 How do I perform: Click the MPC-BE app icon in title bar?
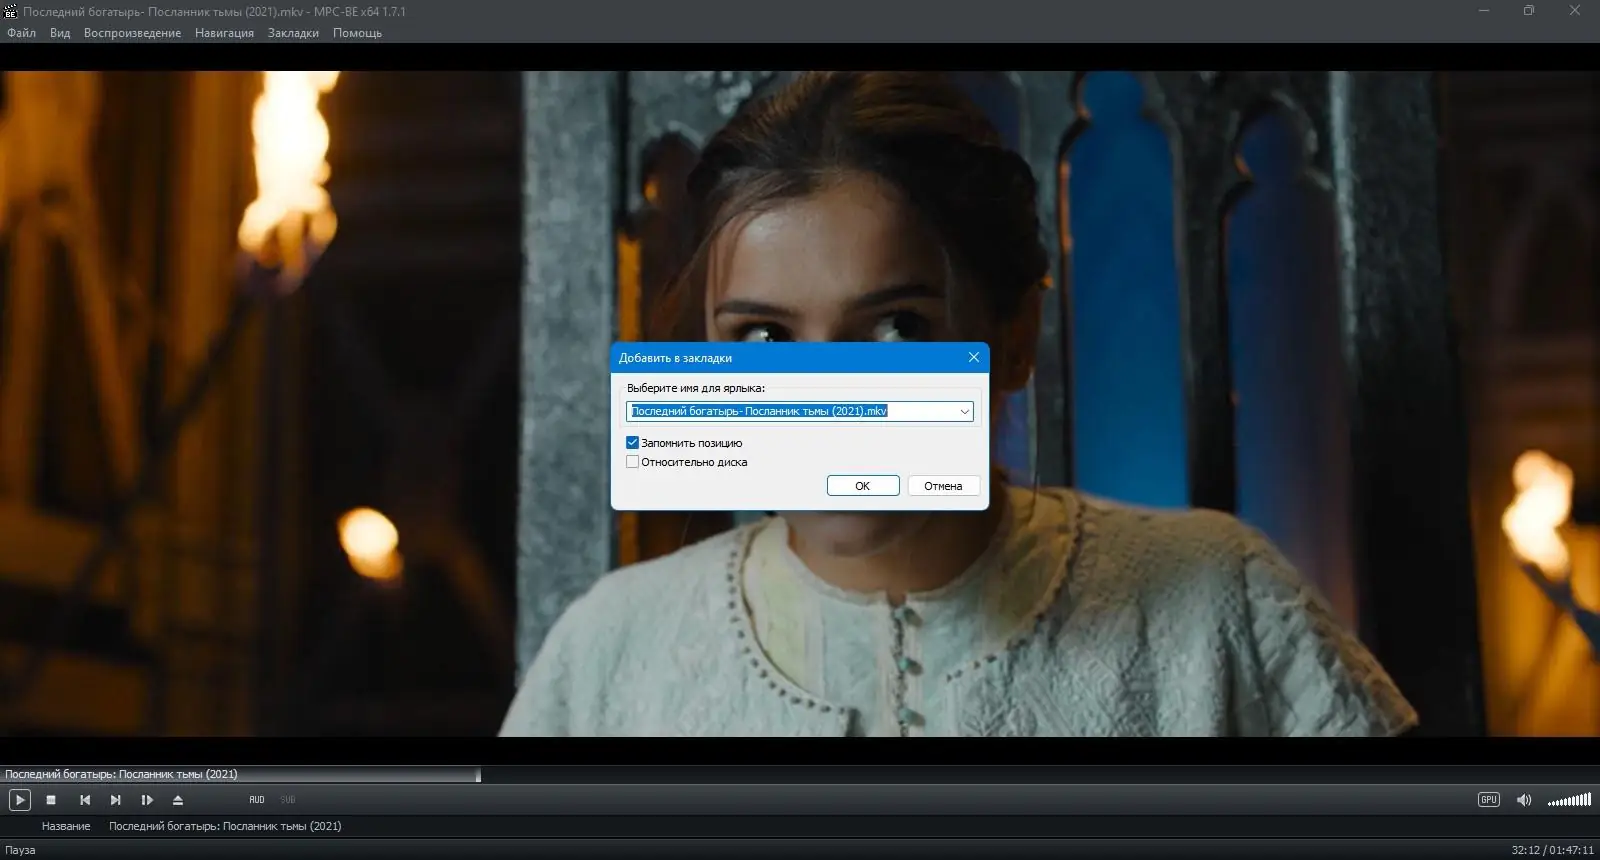coord(11,12)
